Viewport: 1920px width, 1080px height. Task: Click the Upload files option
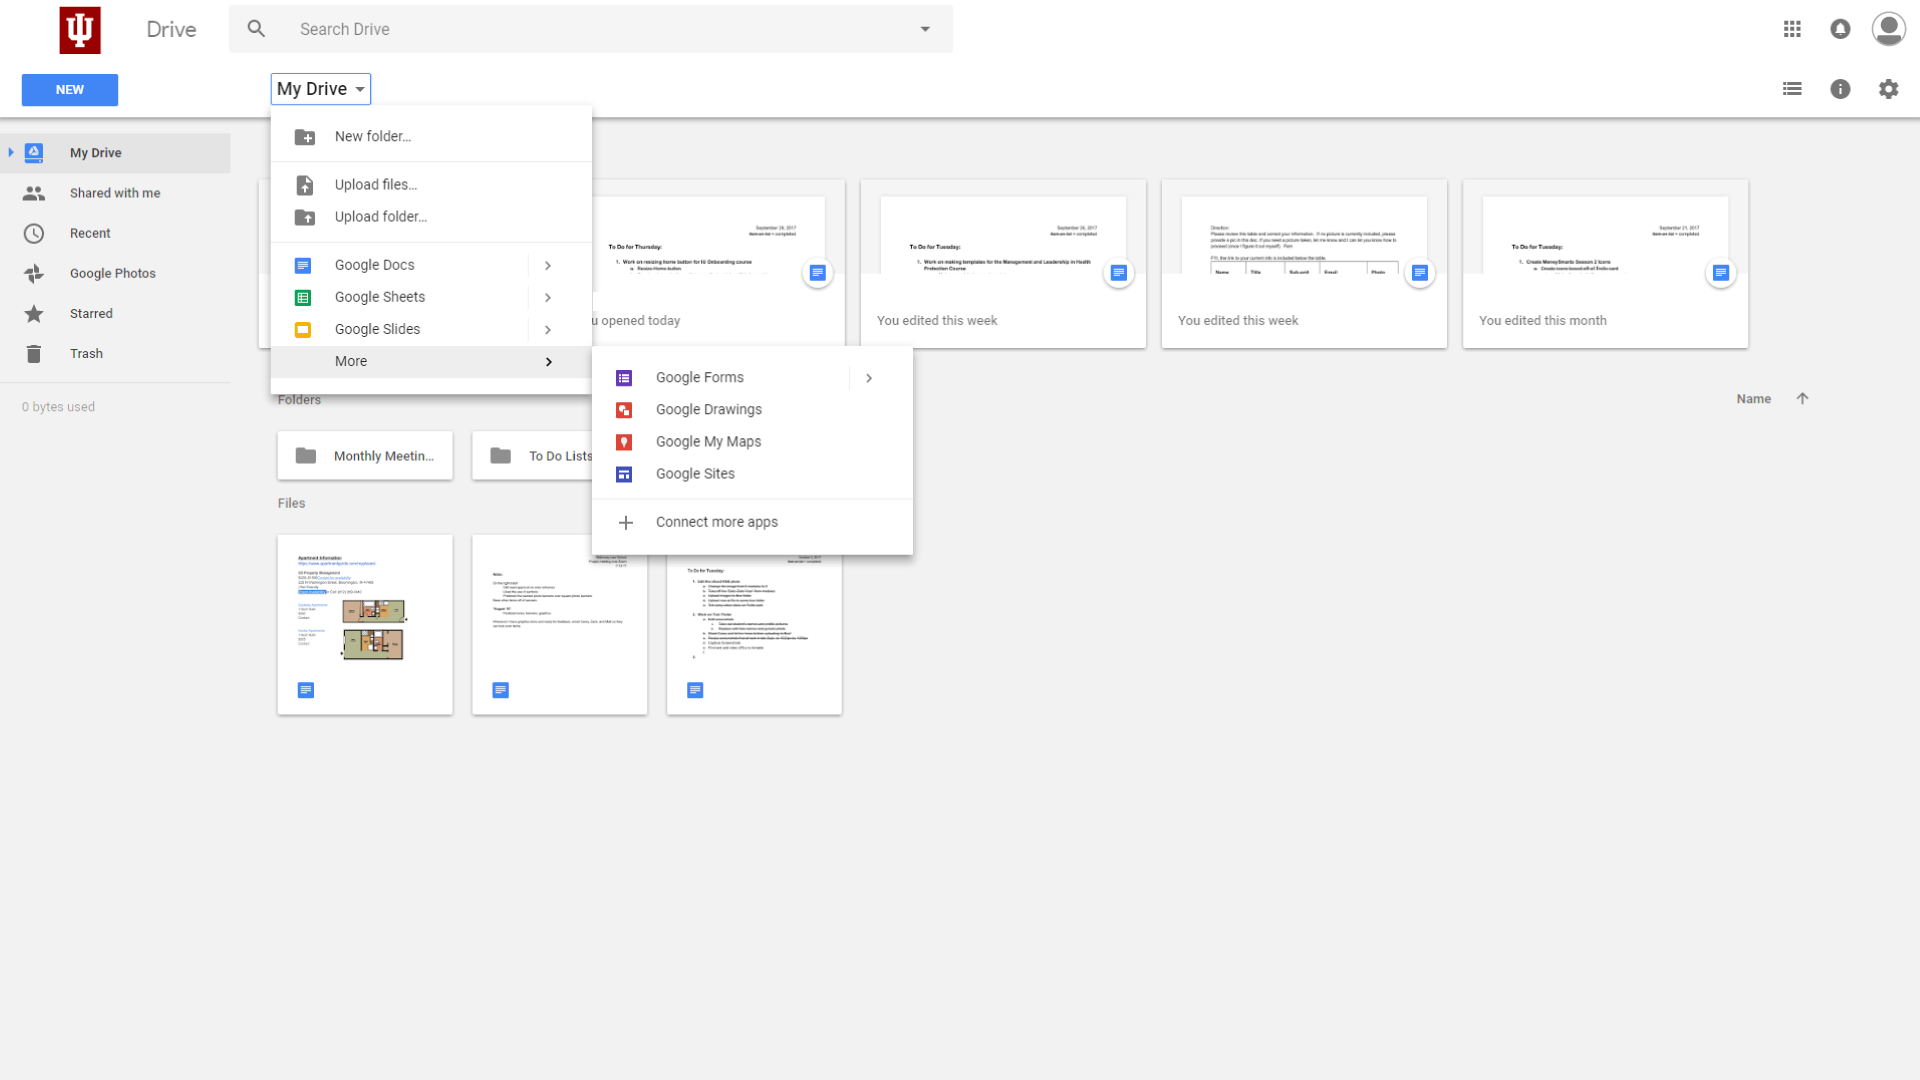coord(375,183)
